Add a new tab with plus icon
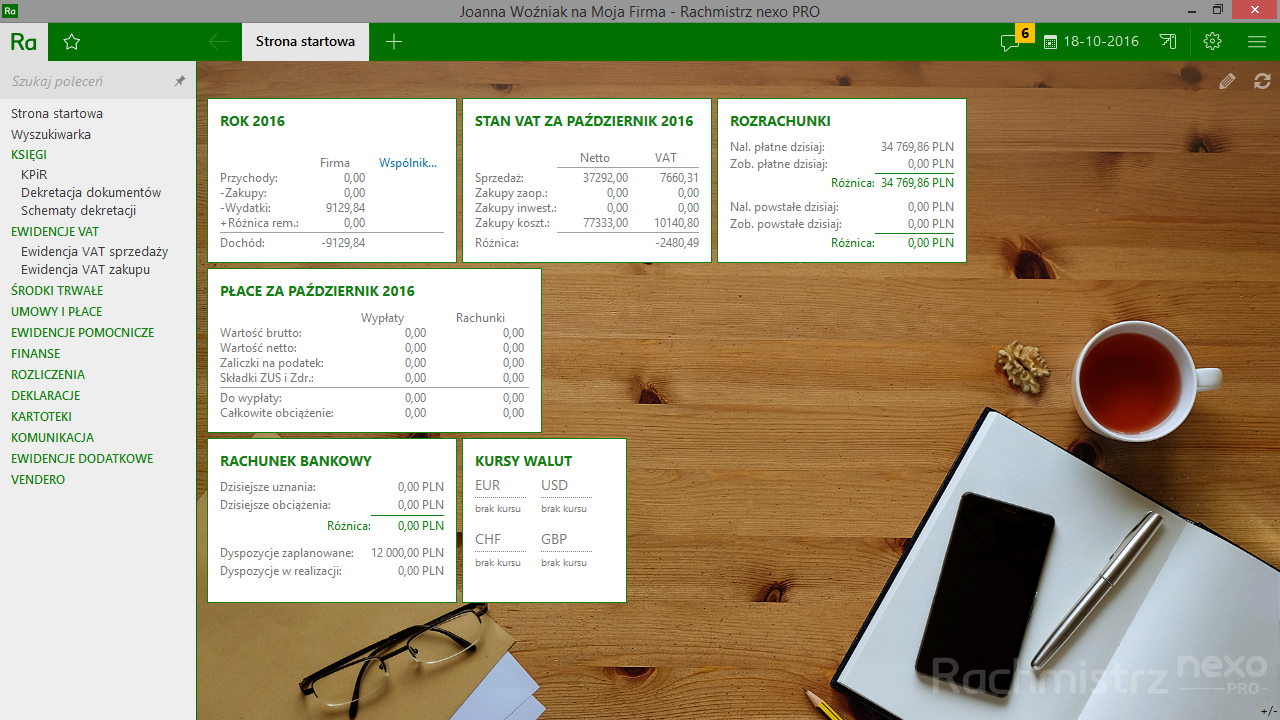 point(394,42)
